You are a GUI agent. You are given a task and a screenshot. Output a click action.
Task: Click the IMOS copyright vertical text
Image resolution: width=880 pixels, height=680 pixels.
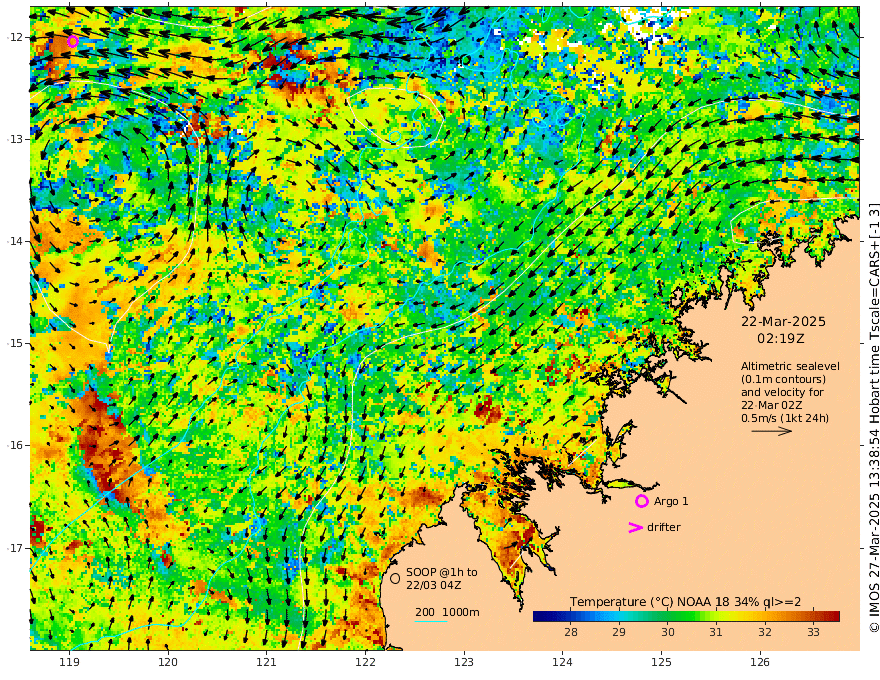tap(874, 417)
